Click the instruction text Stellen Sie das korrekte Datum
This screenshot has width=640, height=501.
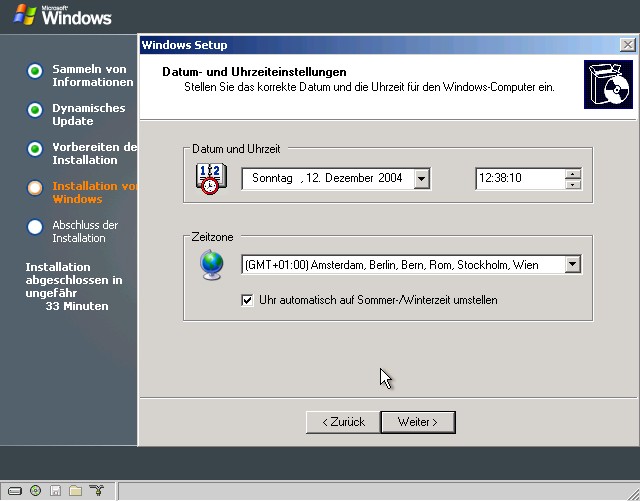369,87
